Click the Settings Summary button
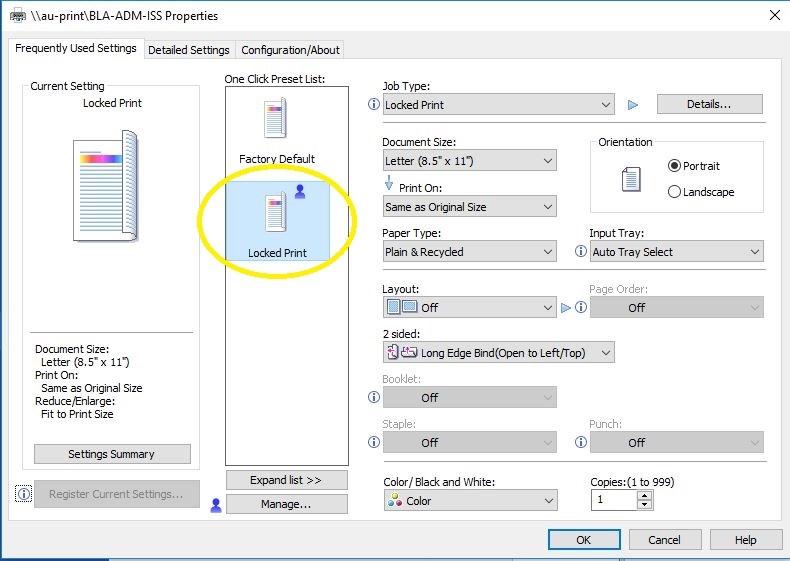This screenshot has width=790, height=561. tap(111, 454)
